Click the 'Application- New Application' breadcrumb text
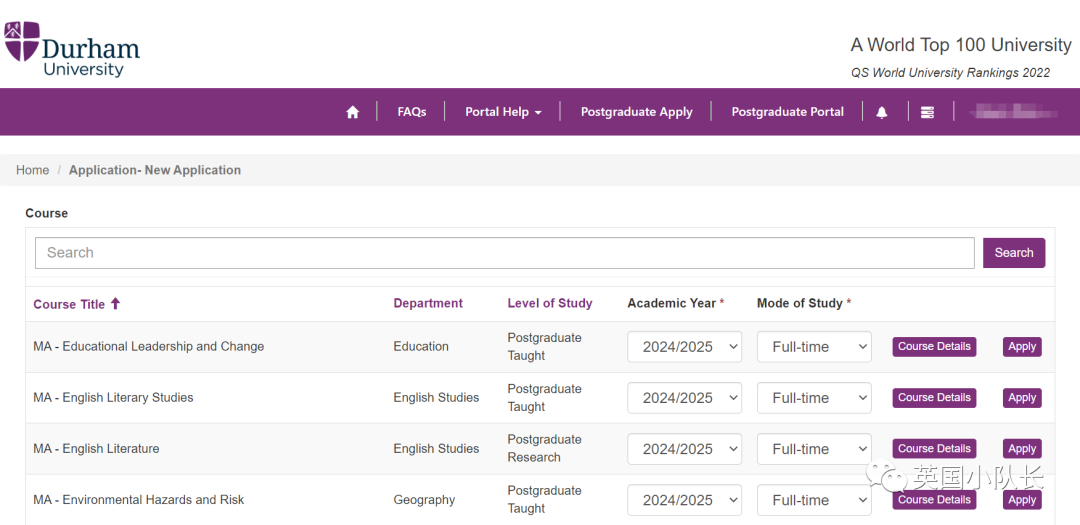 (155, 170)
